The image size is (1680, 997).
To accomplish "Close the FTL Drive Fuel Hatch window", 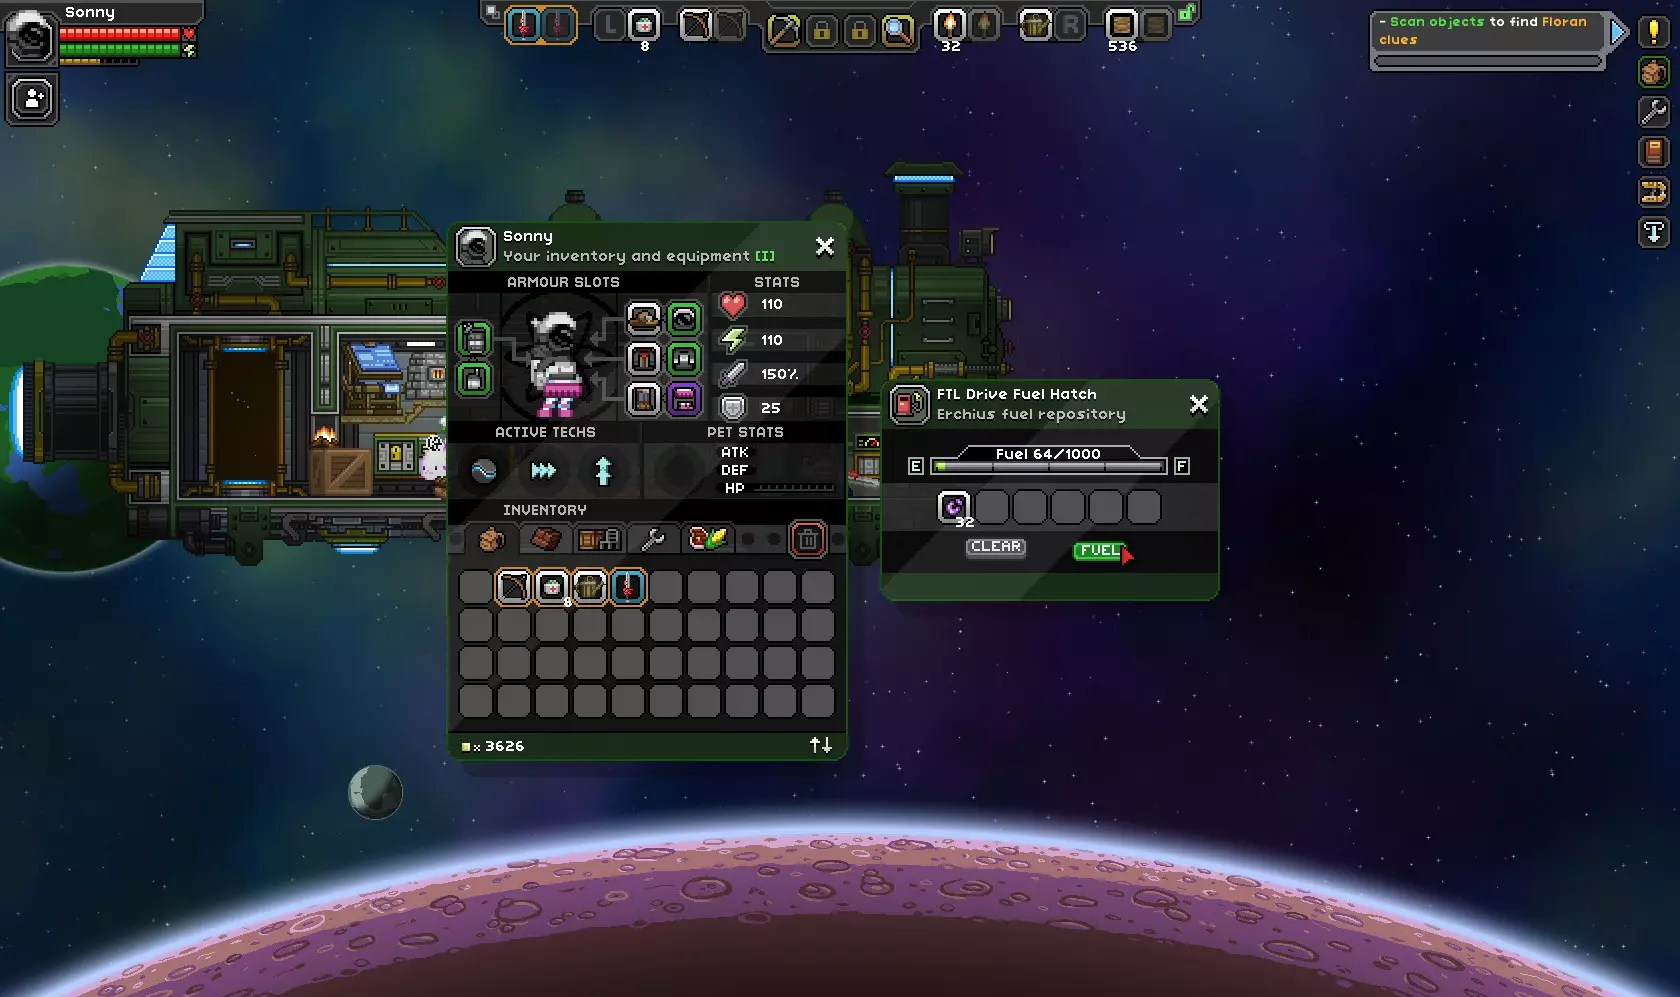I will click(x=1199, y=404).
